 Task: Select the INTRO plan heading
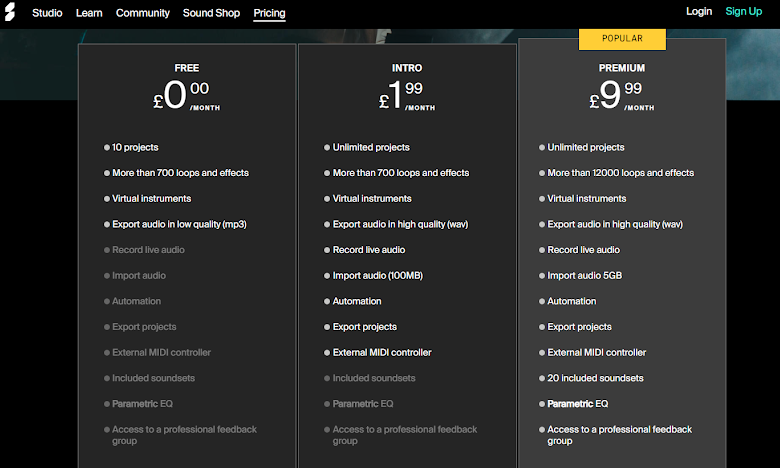click(x=407, y=68)
